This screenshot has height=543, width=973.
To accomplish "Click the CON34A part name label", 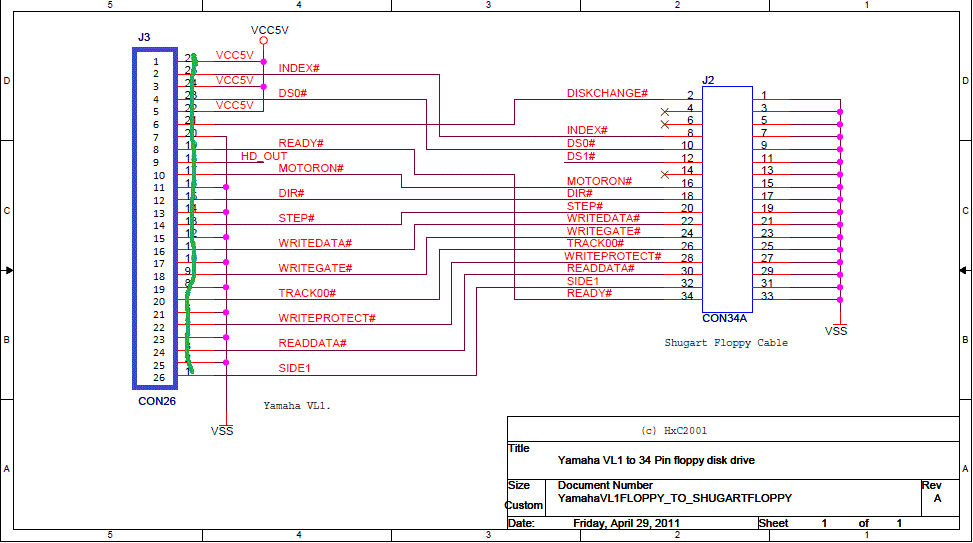I will pos(724,318).
